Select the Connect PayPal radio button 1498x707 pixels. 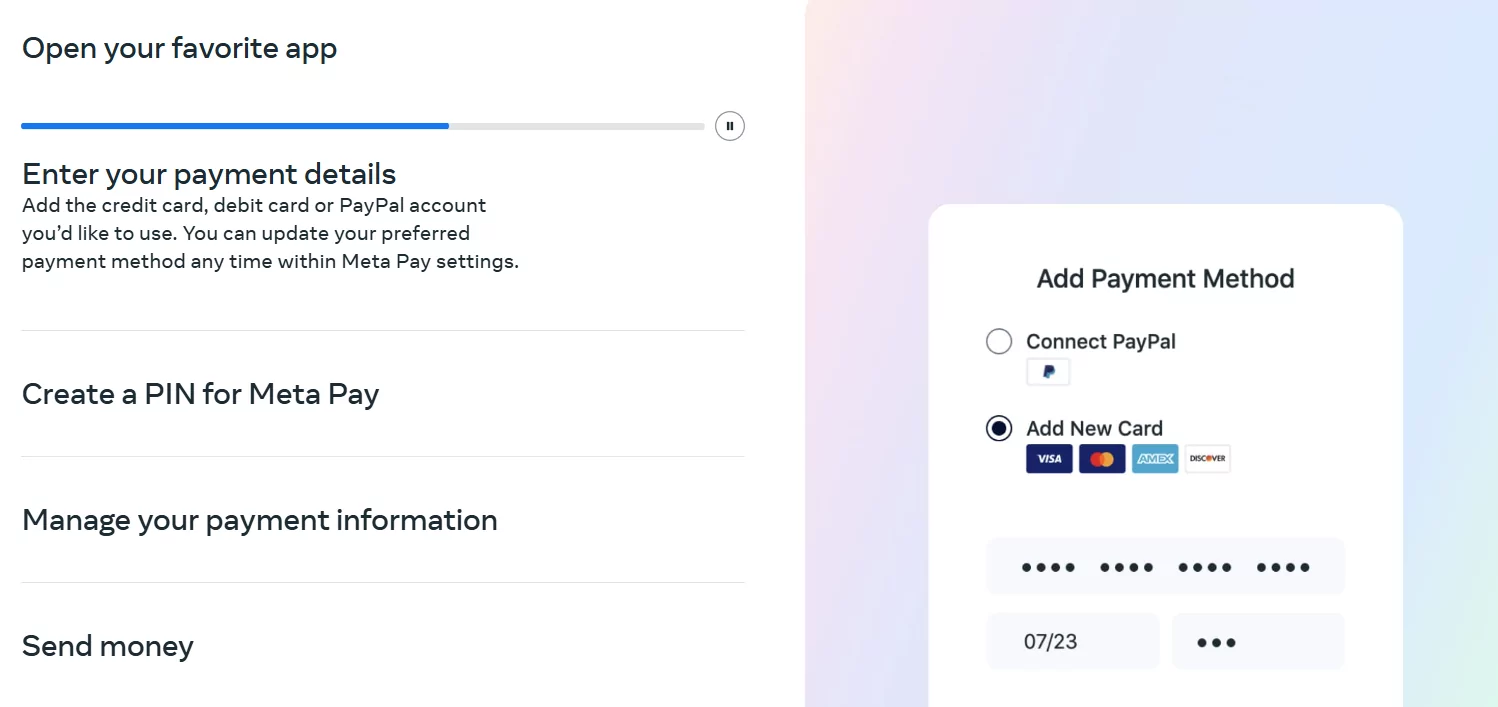pyautogui.click(x=998, y=341)
